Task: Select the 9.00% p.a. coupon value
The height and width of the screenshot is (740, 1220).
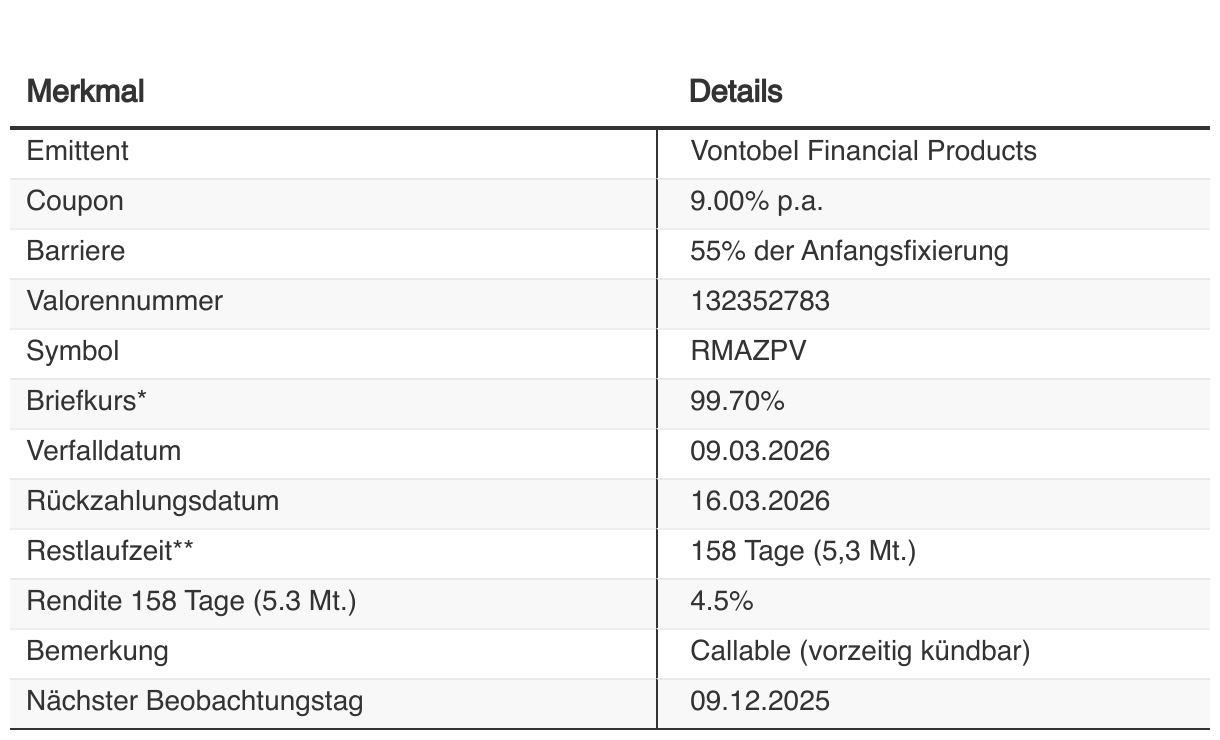Action: coord(756,201)
